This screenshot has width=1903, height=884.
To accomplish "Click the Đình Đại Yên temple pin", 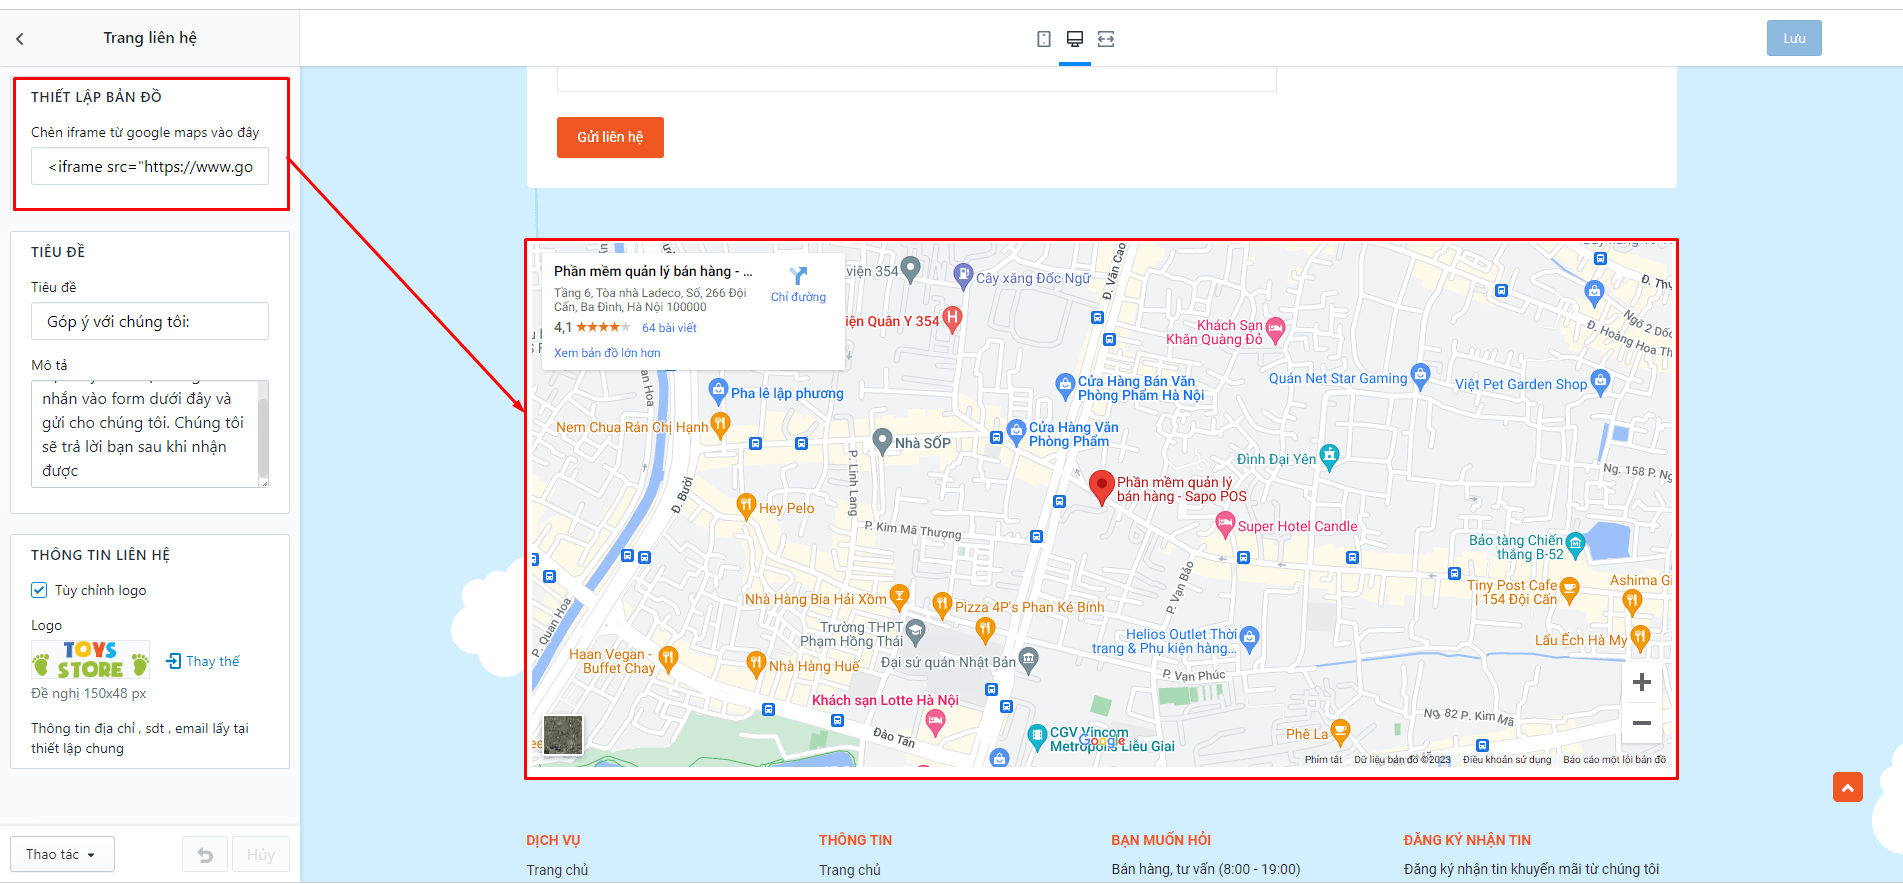I will [x=1329, y=456].
